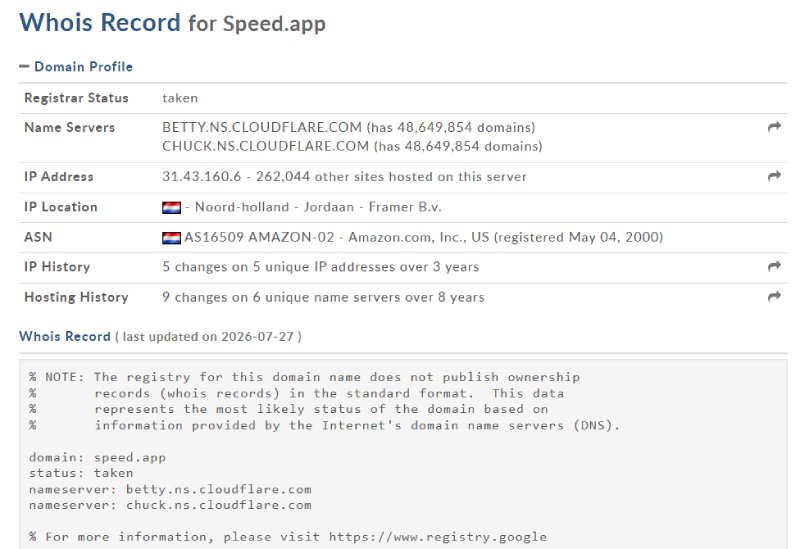
Task: Click the IP Address label
Action: pos(59,177)
